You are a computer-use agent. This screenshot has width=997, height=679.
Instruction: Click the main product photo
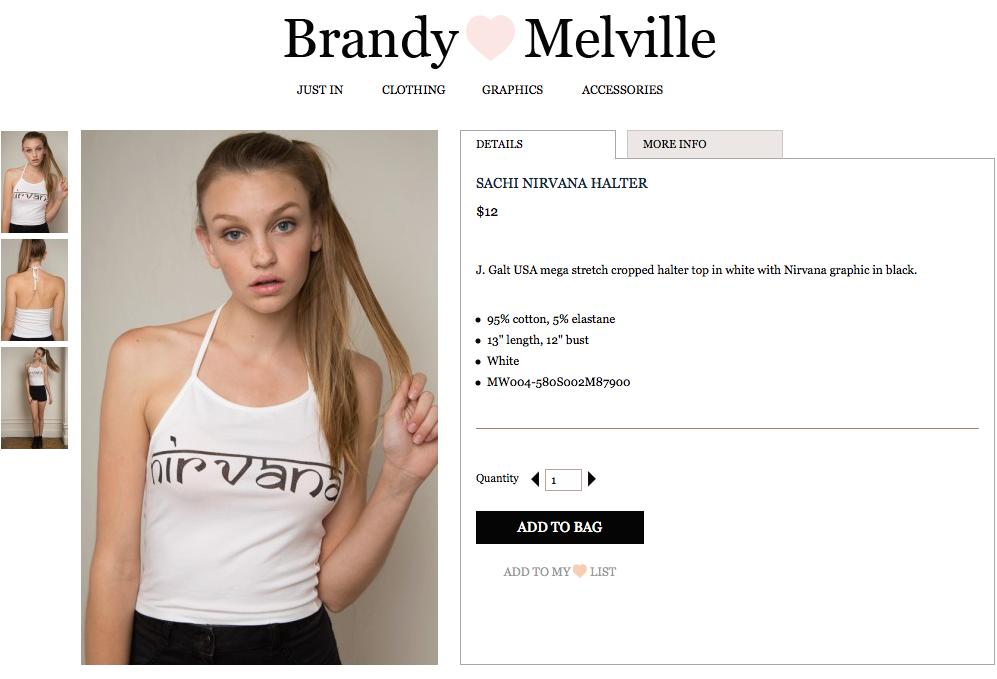pos(259,397)
